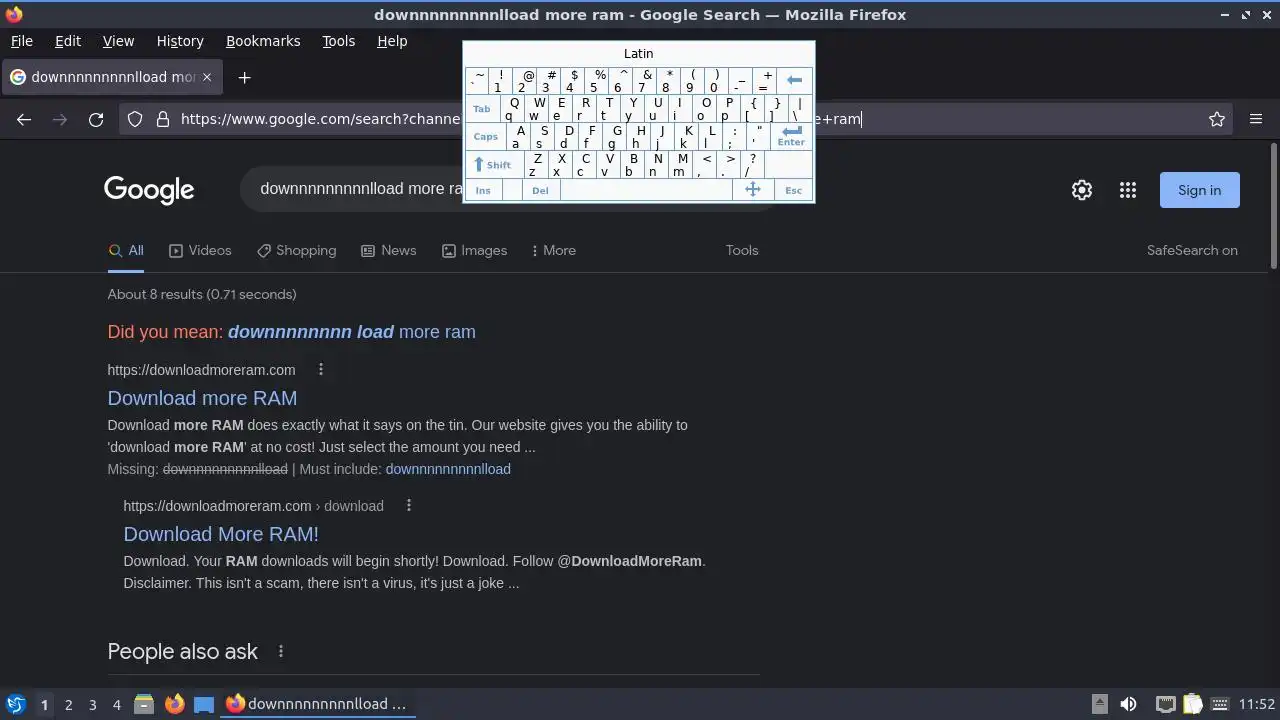This screenshot has height=720, width=1280.
Task: Toggle the Shift key on virtual keyboard
Action: [x=493, y=165]
